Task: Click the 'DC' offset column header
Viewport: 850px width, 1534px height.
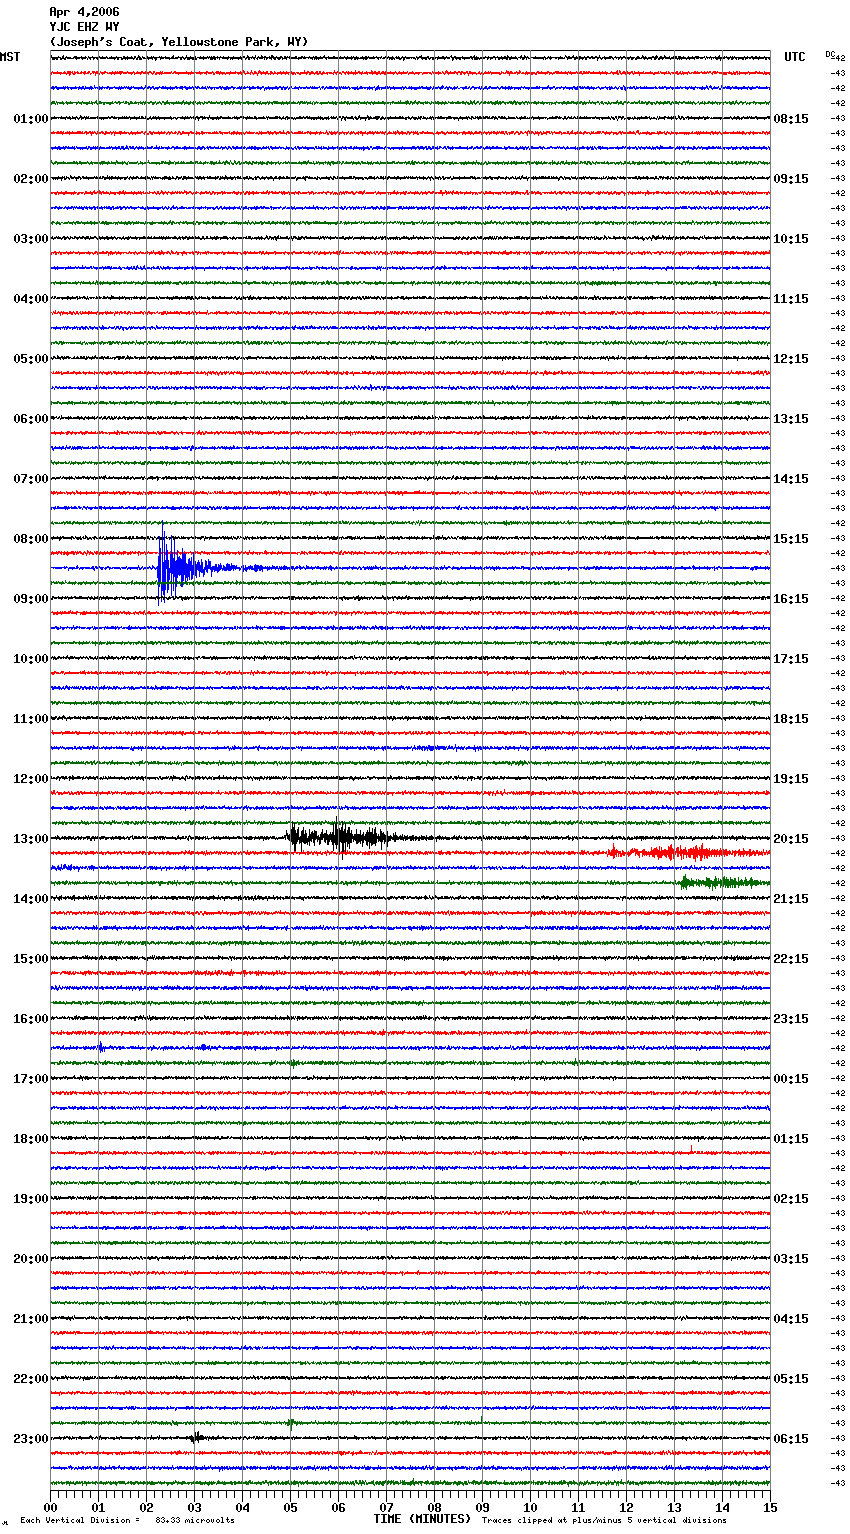Action: (x=830, y=53)
